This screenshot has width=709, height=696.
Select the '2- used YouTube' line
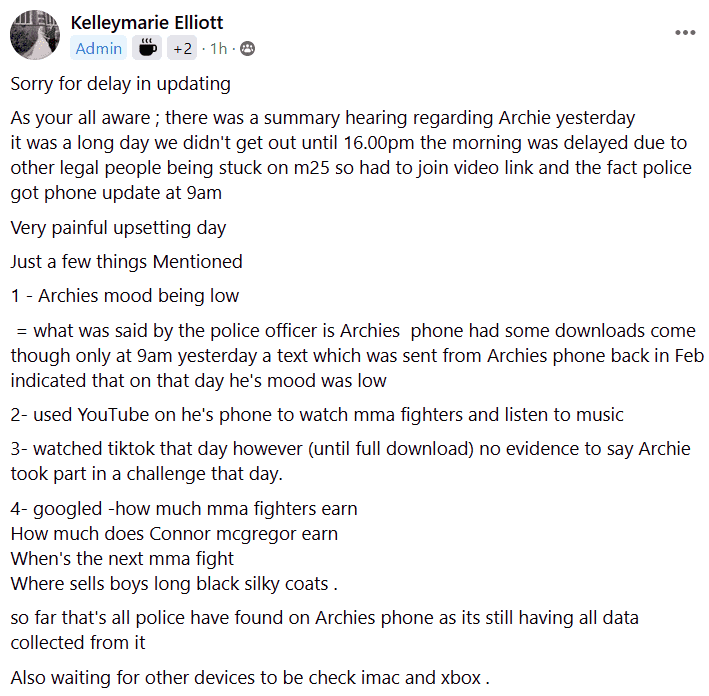tap(317, 415)
